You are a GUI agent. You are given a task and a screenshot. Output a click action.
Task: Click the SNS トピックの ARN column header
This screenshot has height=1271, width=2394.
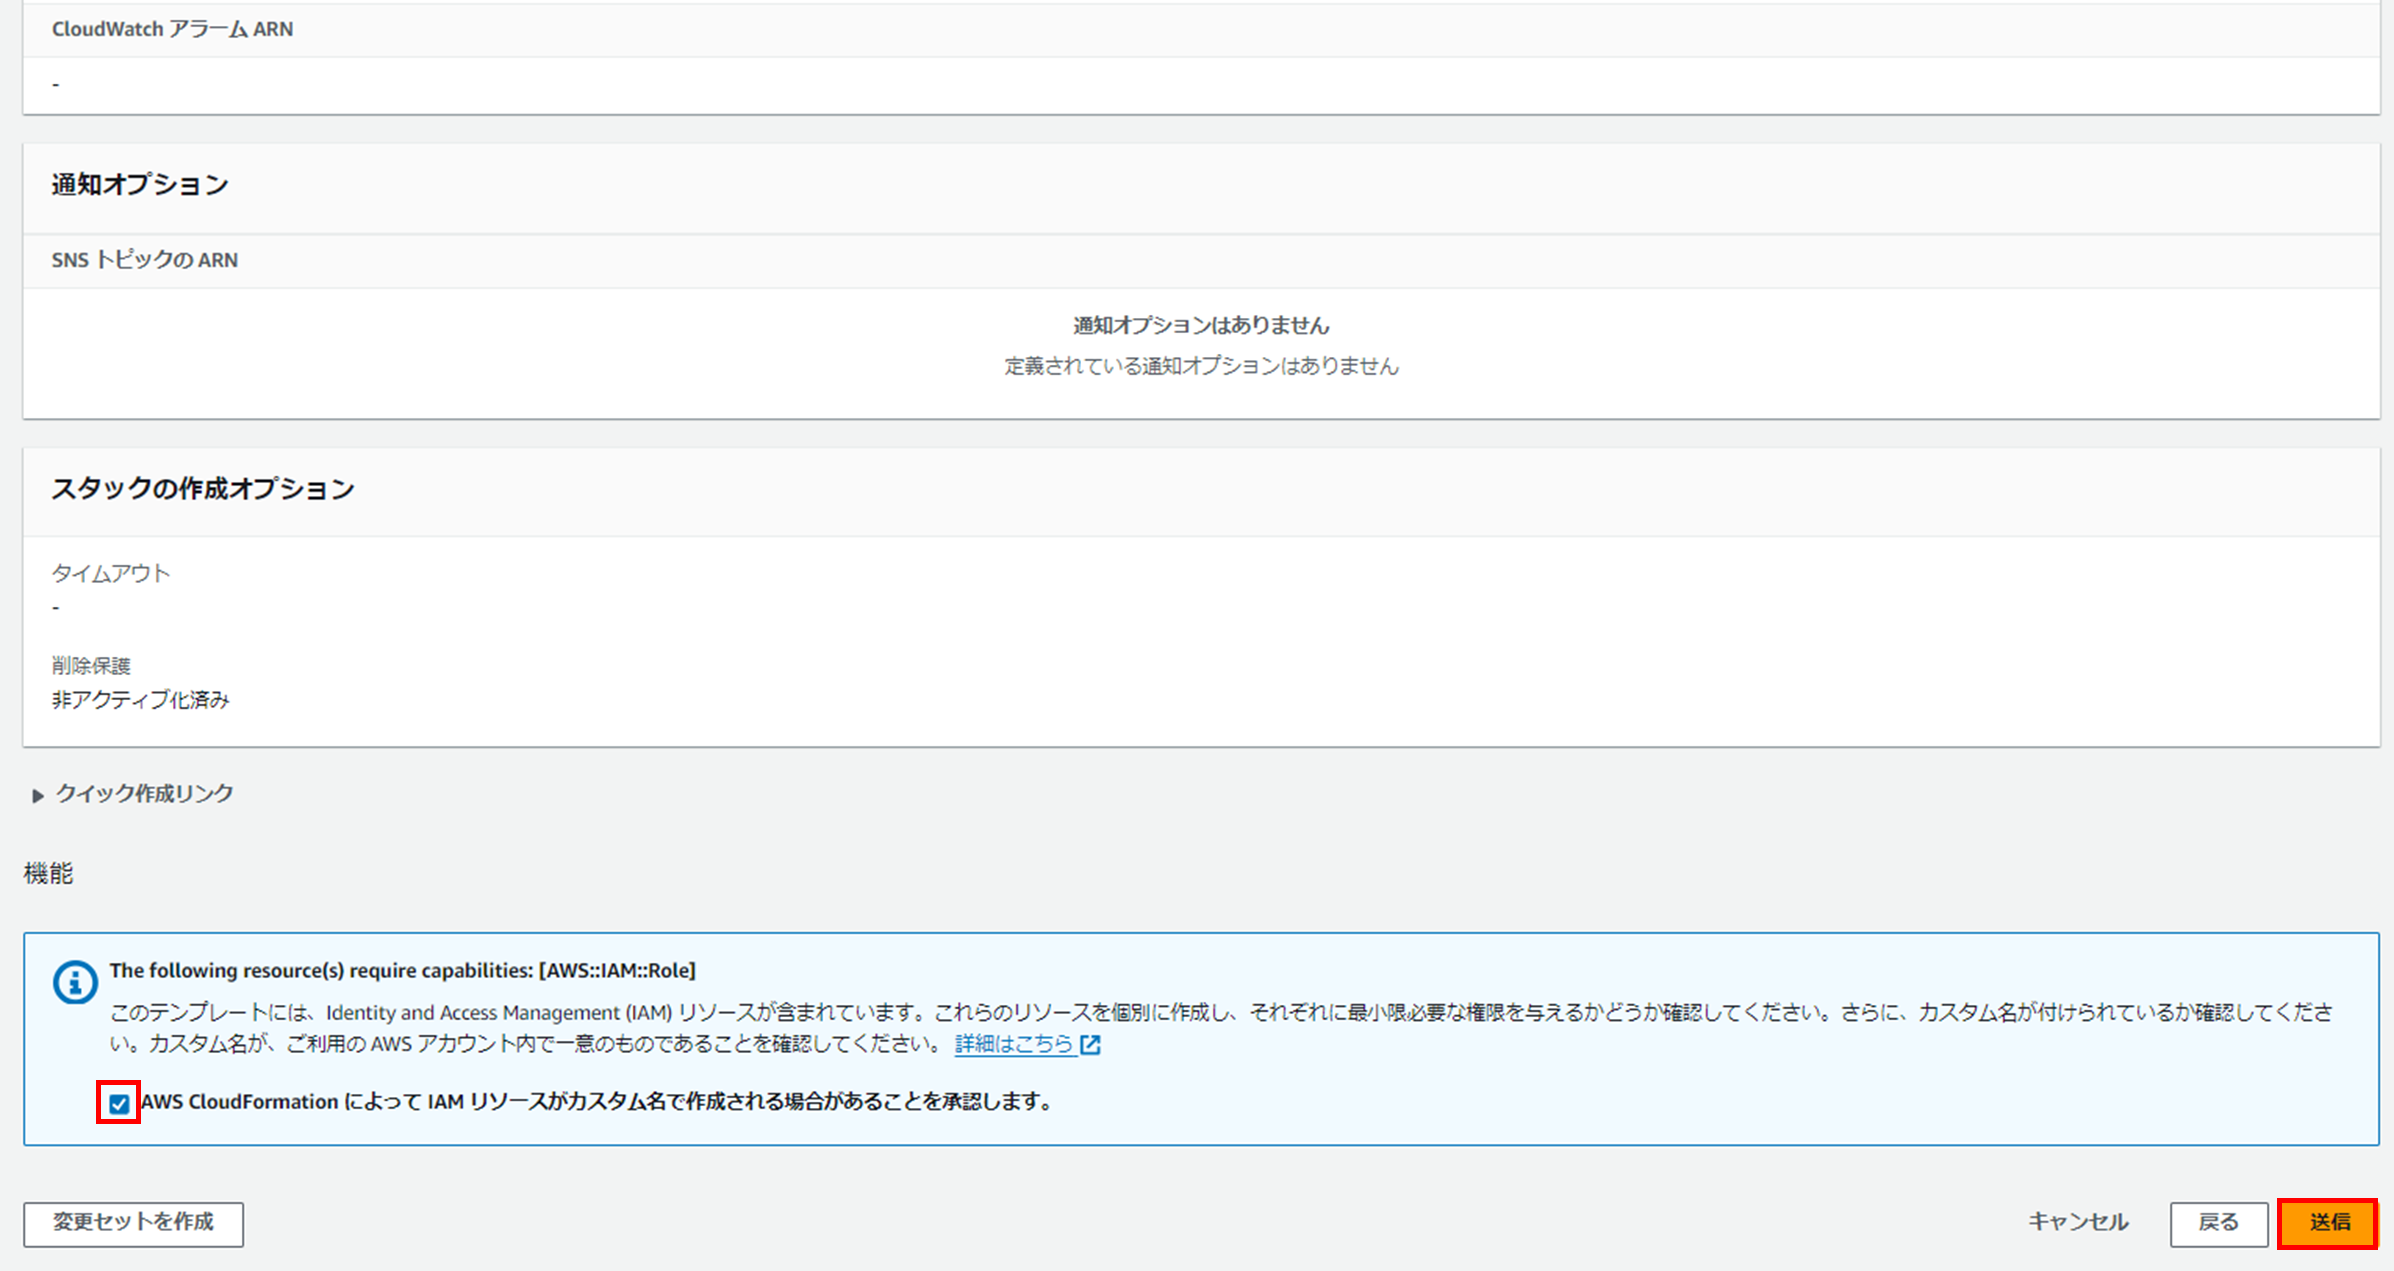145,260
